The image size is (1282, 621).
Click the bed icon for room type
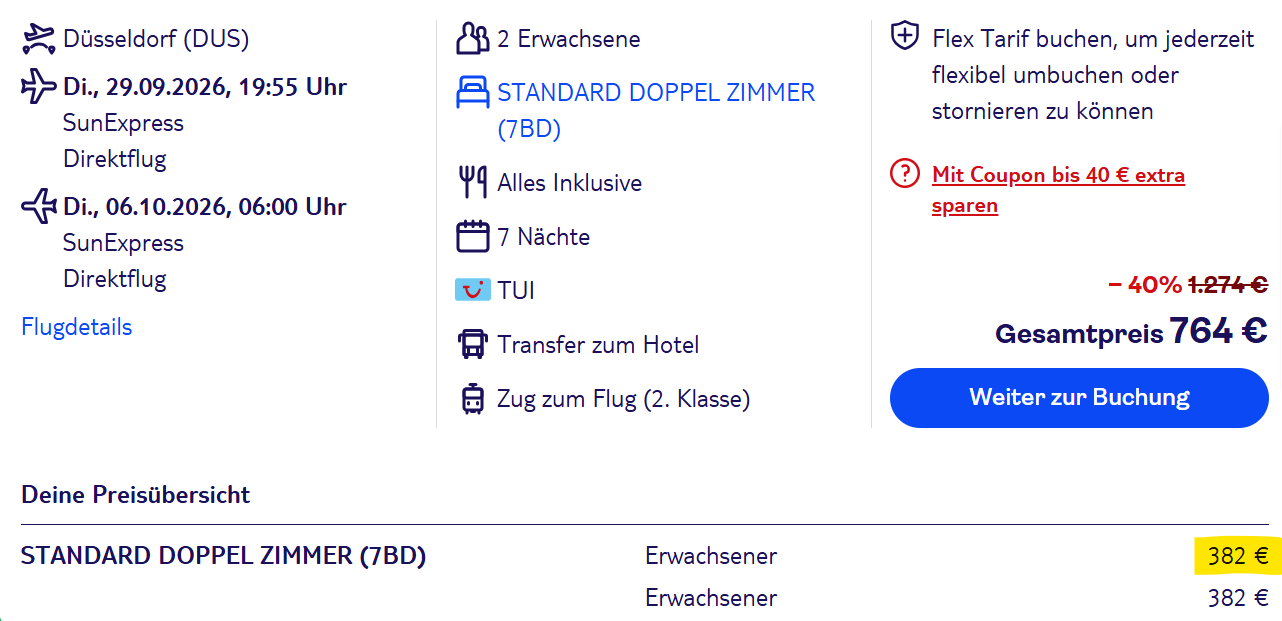(x=472, y=93)
